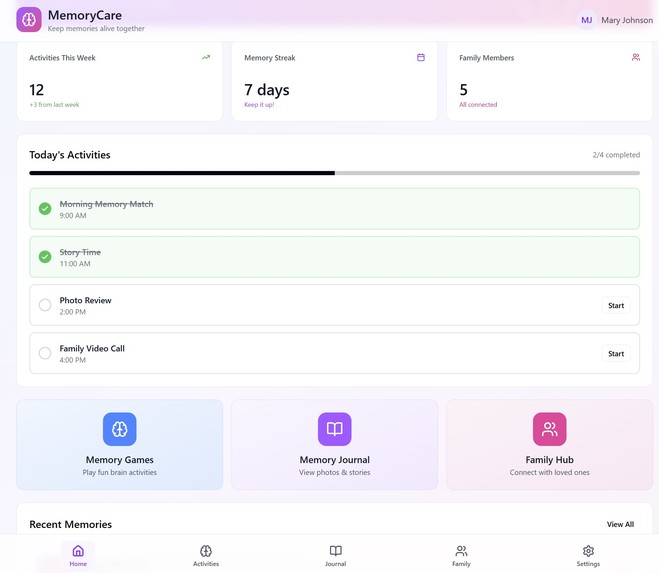Viewport: 659px width, 573px height.
Task: Click the MemoryCare brain logo icon
Action: pos(29,19)
